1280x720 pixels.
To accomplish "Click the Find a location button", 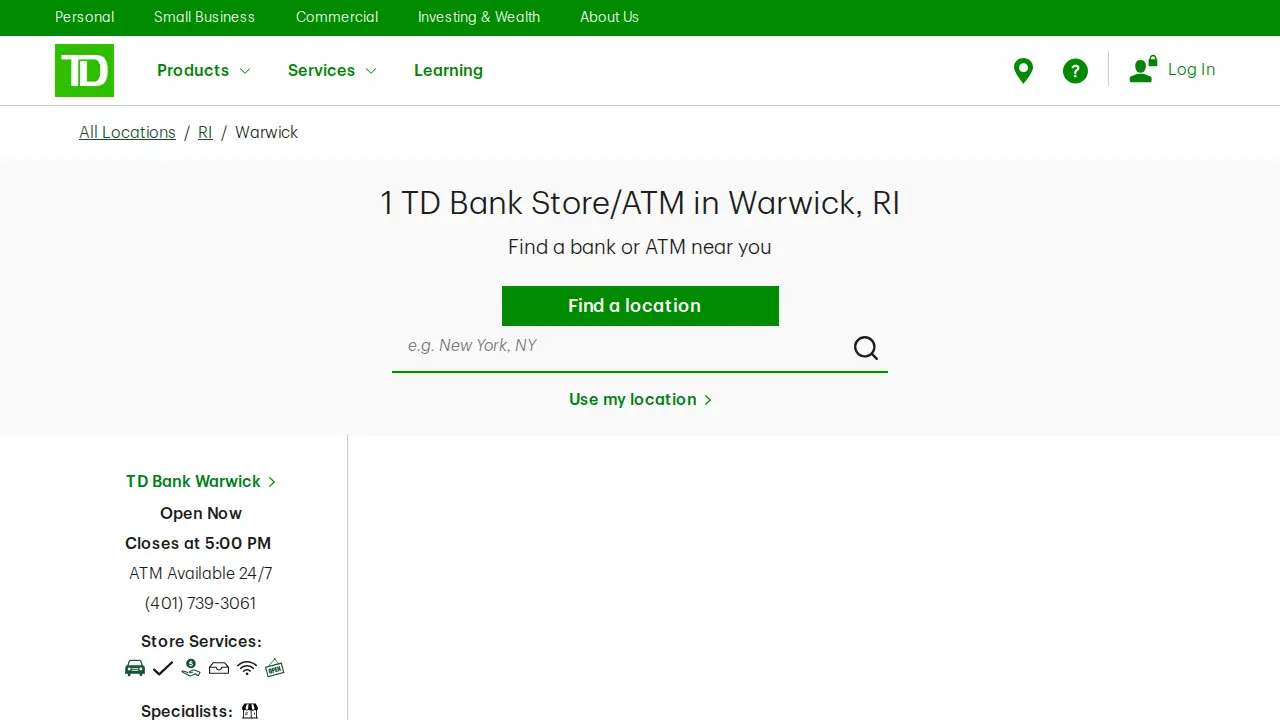I will [x=640, y=306].
